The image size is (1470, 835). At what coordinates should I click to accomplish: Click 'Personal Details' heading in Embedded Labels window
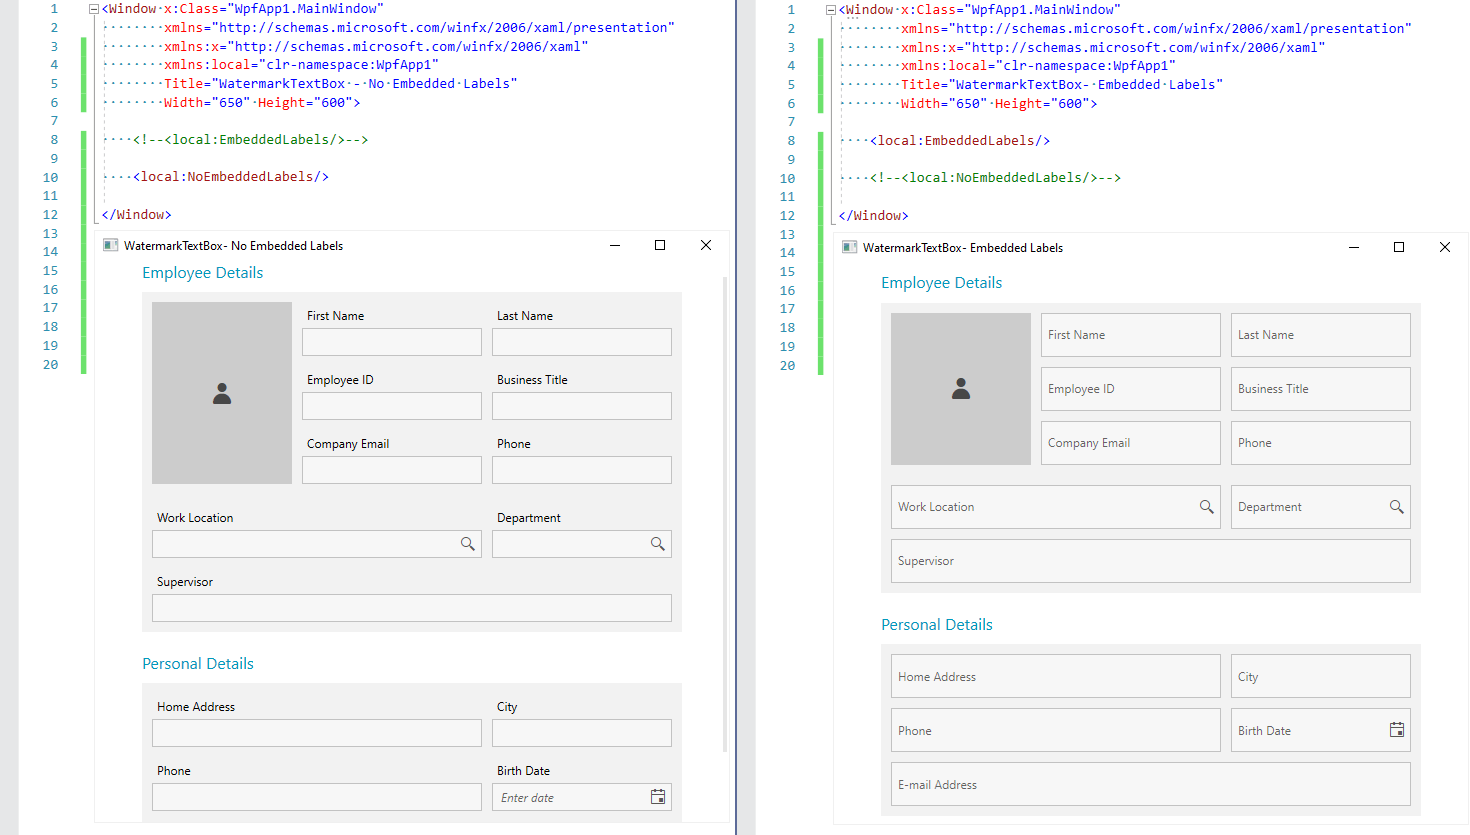937,625
